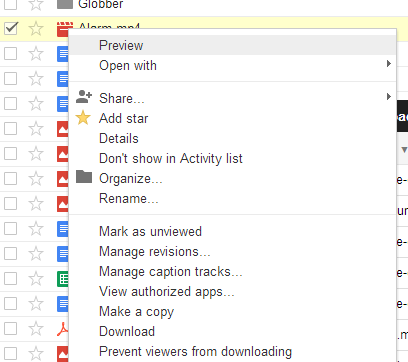This screenshot has width=408, height=362.
Task: Uncheck the Alarm.mp4 row checkbox
Action: pyautogui.click(x=11, y=28)
